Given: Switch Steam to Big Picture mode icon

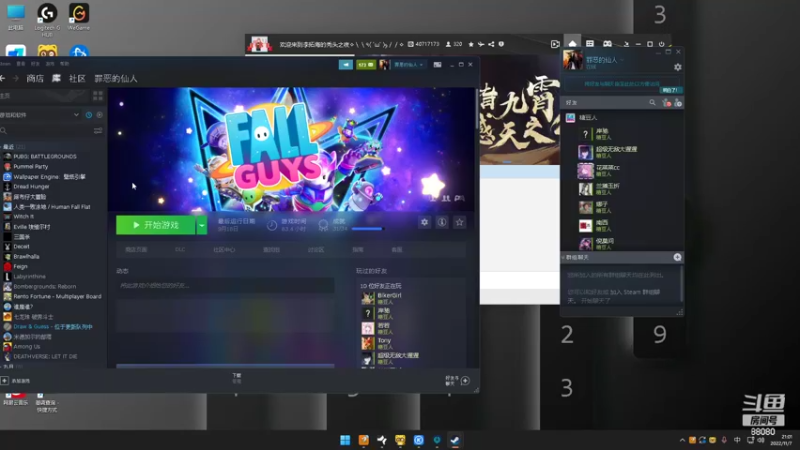Looking at the screenshot, I should 437,65.
